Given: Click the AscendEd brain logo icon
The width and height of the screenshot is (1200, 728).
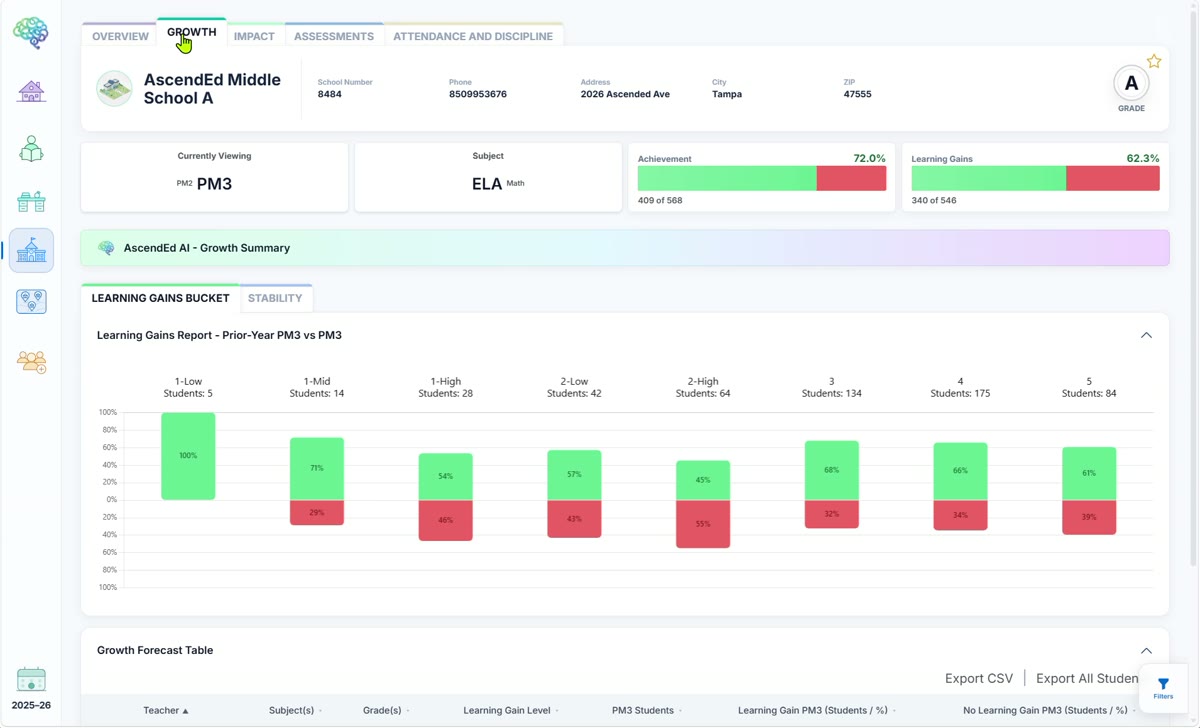Looking at the screenshot, I should [x=31, y=33].
